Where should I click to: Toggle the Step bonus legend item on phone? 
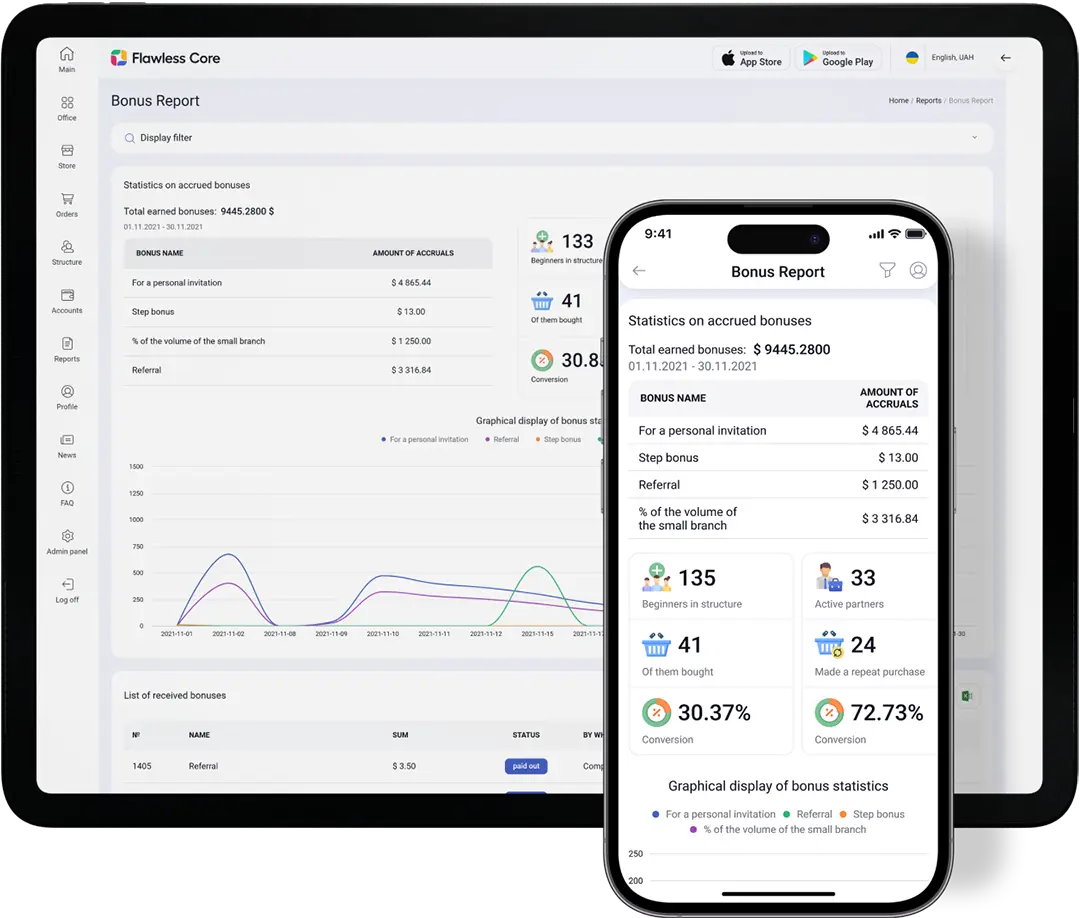[x=872, y=814]
